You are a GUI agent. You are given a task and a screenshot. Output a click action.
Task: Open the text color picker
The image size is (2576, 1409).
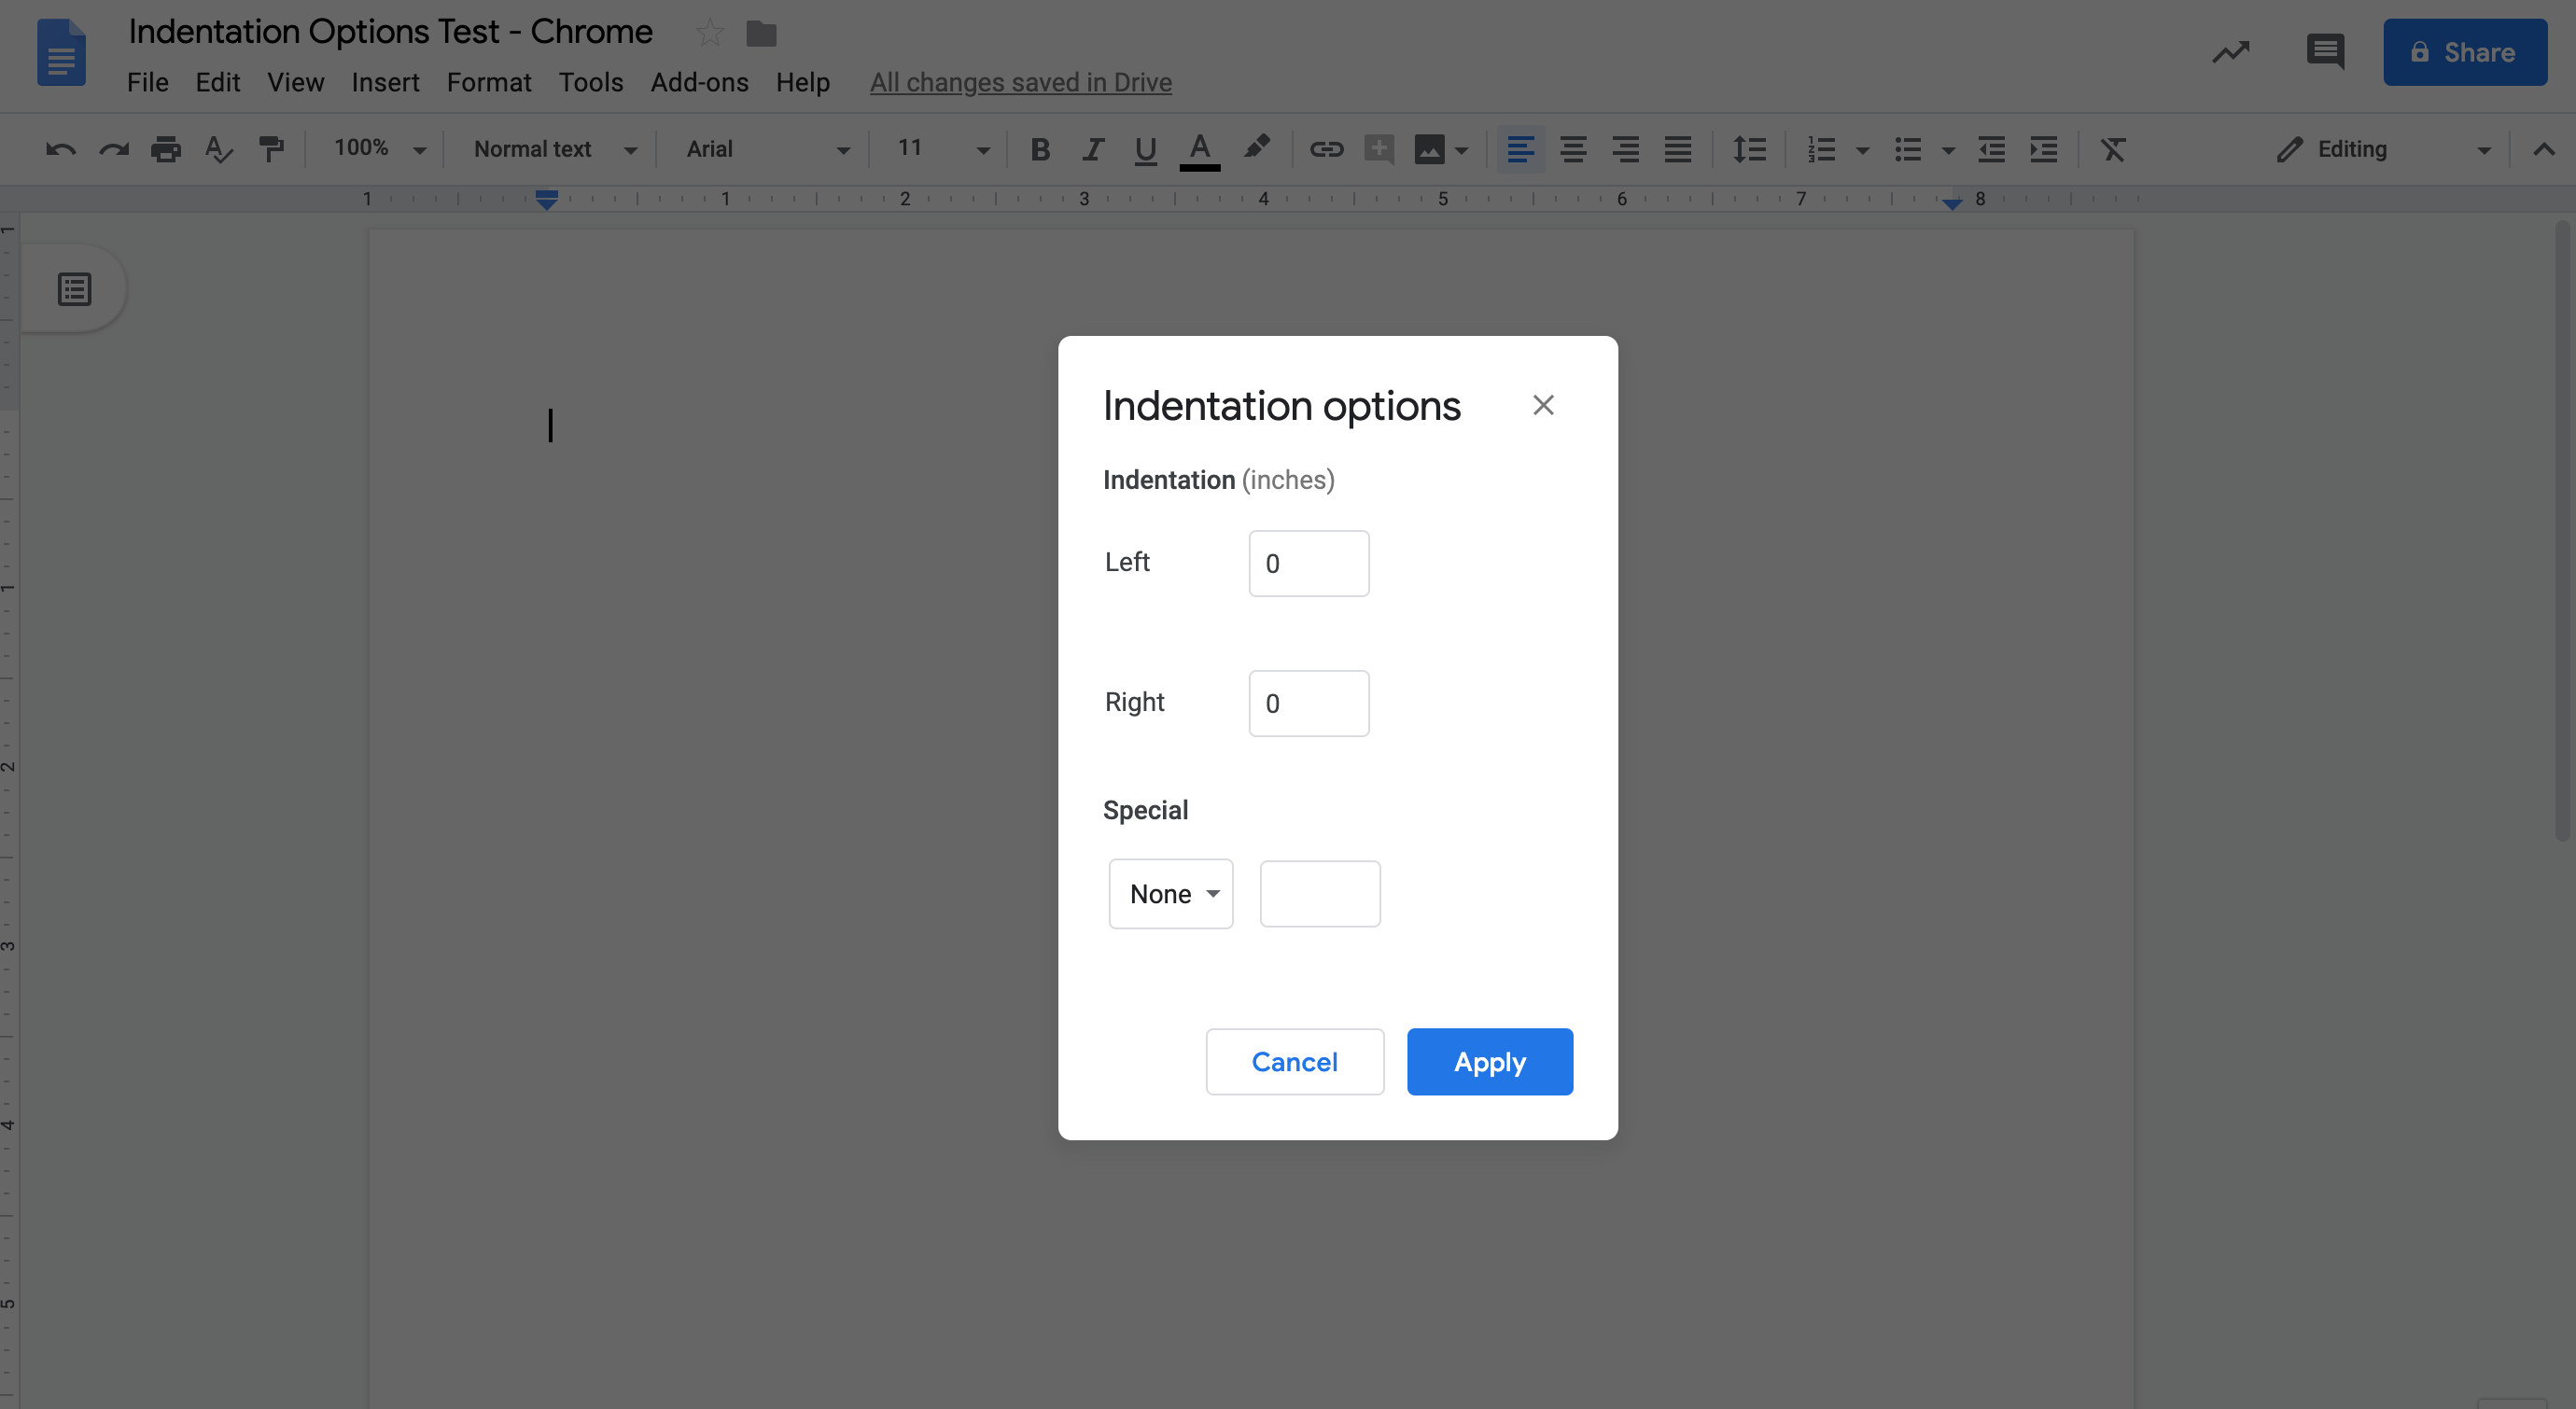(x=1200, y=150)
